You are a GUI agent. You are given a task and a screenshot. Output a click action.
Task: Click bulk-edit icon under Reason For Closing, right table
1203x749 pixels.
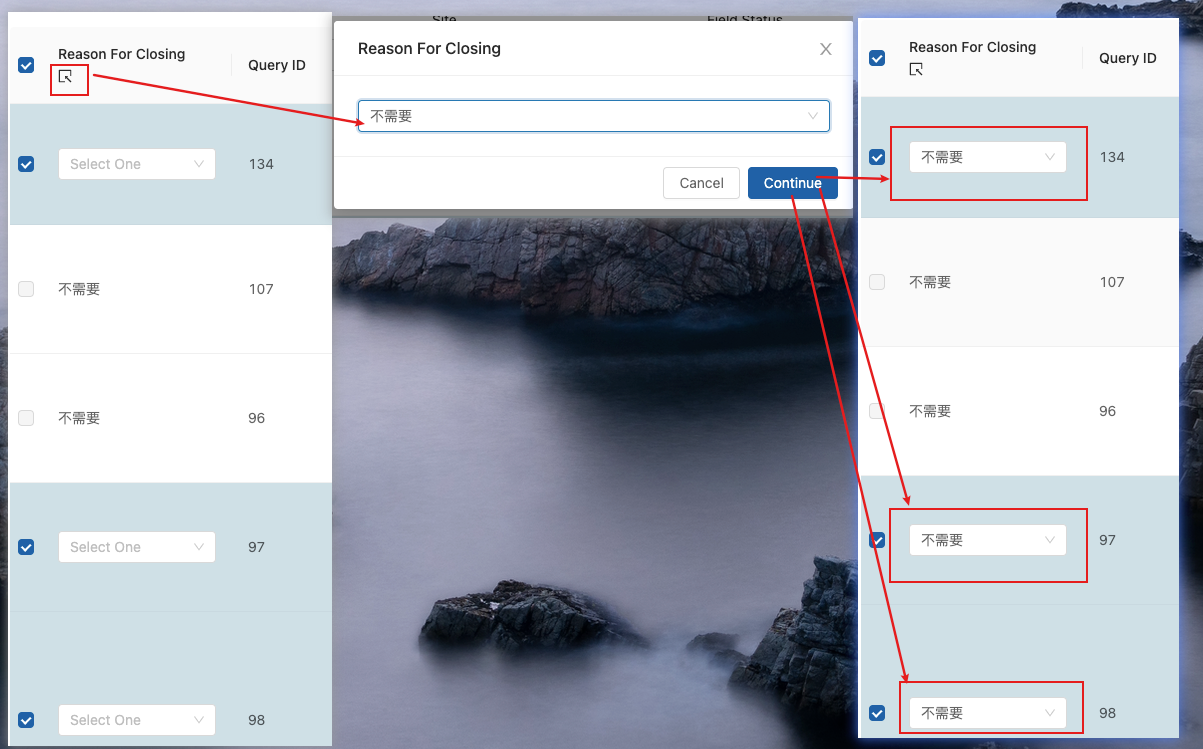pos(916,69)
